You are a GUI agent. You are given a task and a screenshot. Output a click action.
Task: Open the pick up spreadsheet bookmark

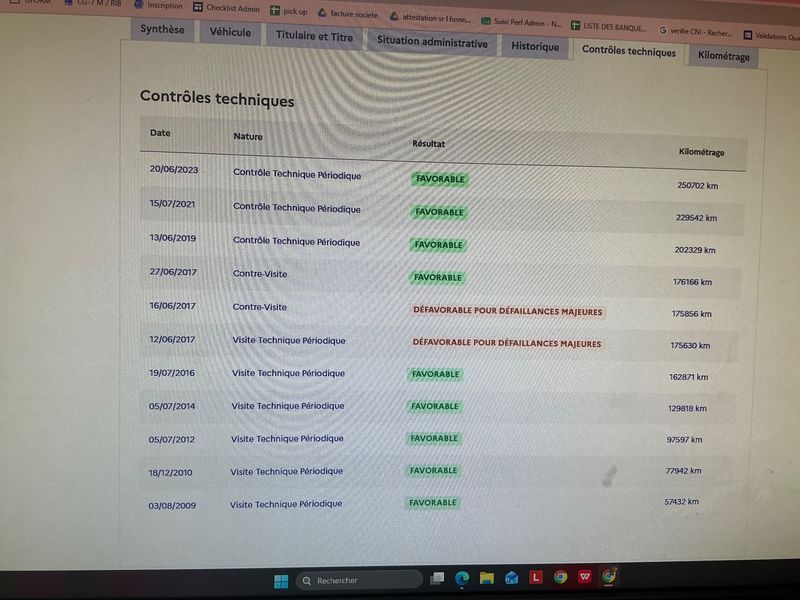click(289, 11)
